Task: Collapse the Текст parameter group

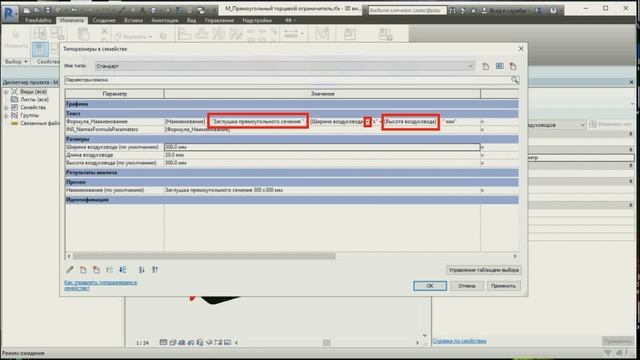Action: pos(291,113)
